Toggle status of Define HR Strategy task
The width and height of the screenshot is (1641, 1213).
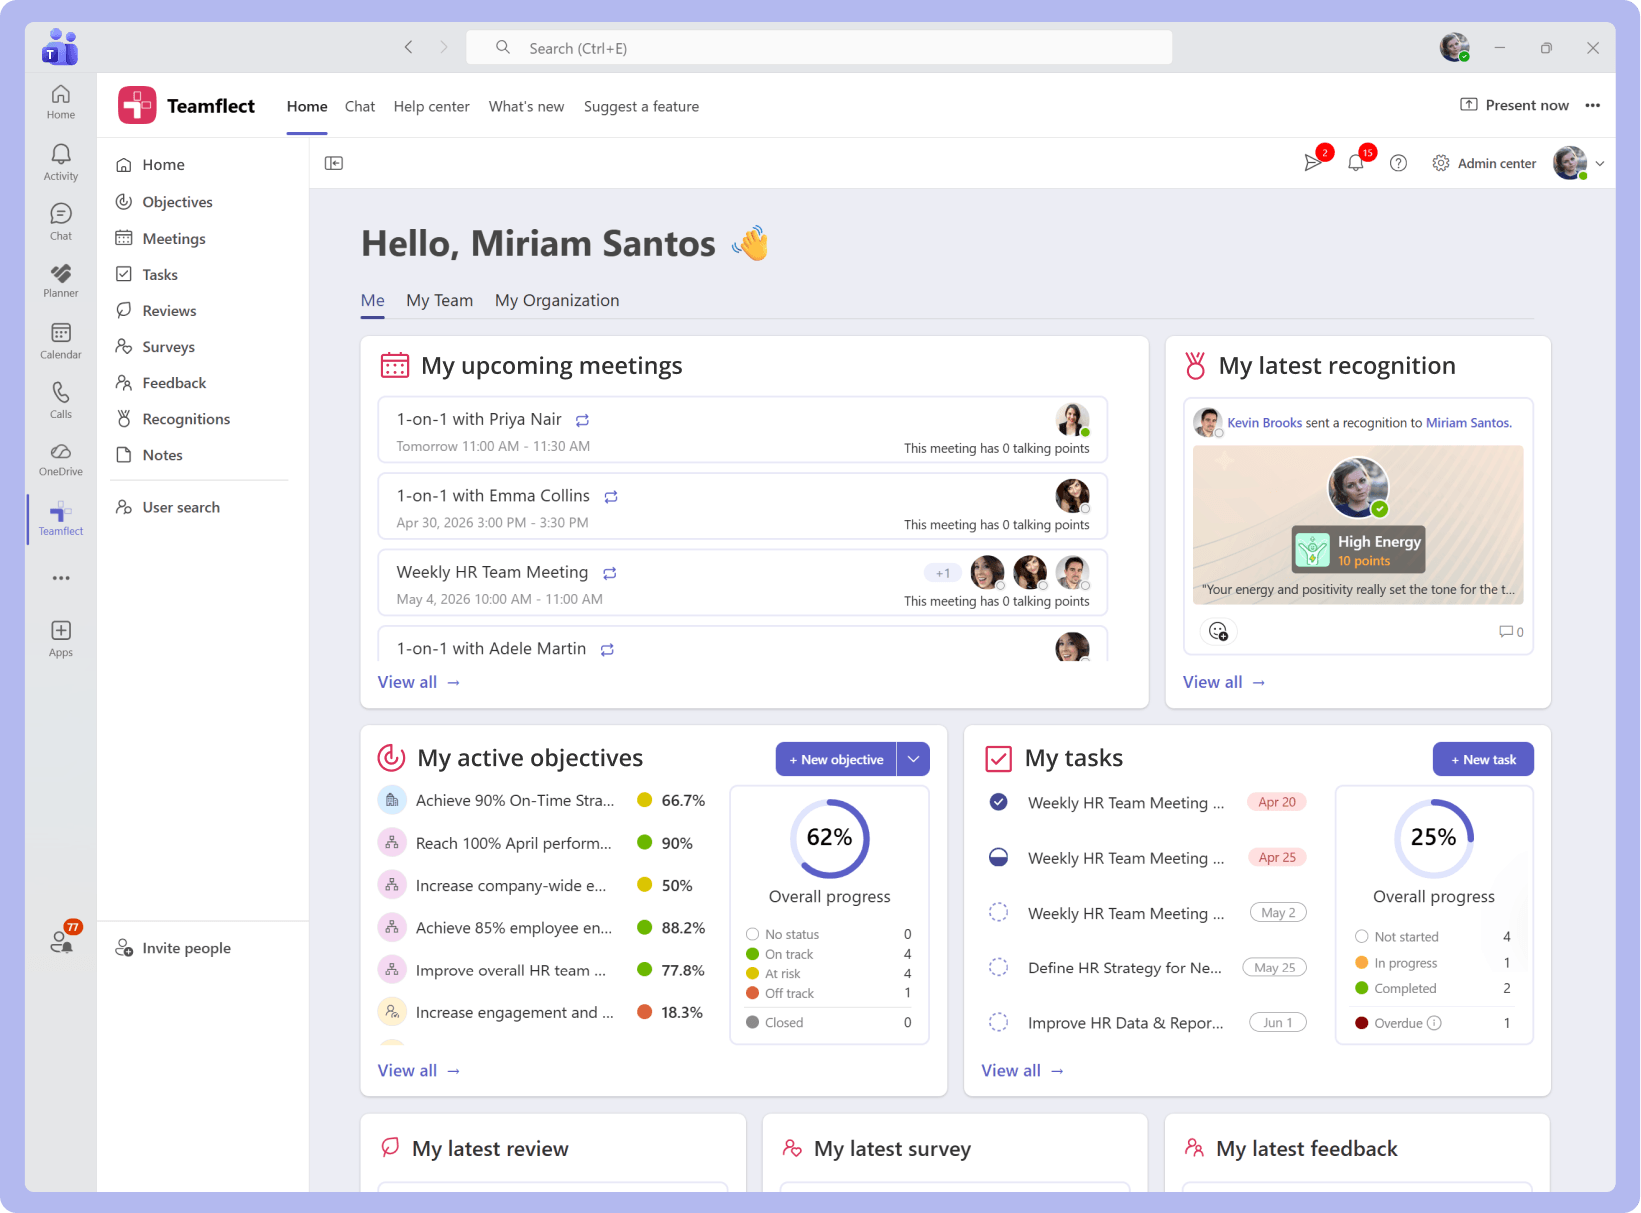click(998, 967)
